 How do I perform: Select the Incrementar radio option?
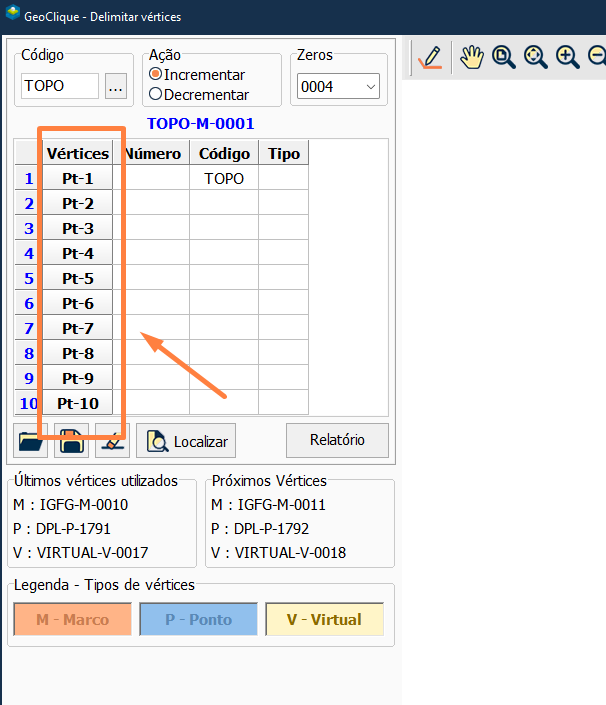point(155,75)
